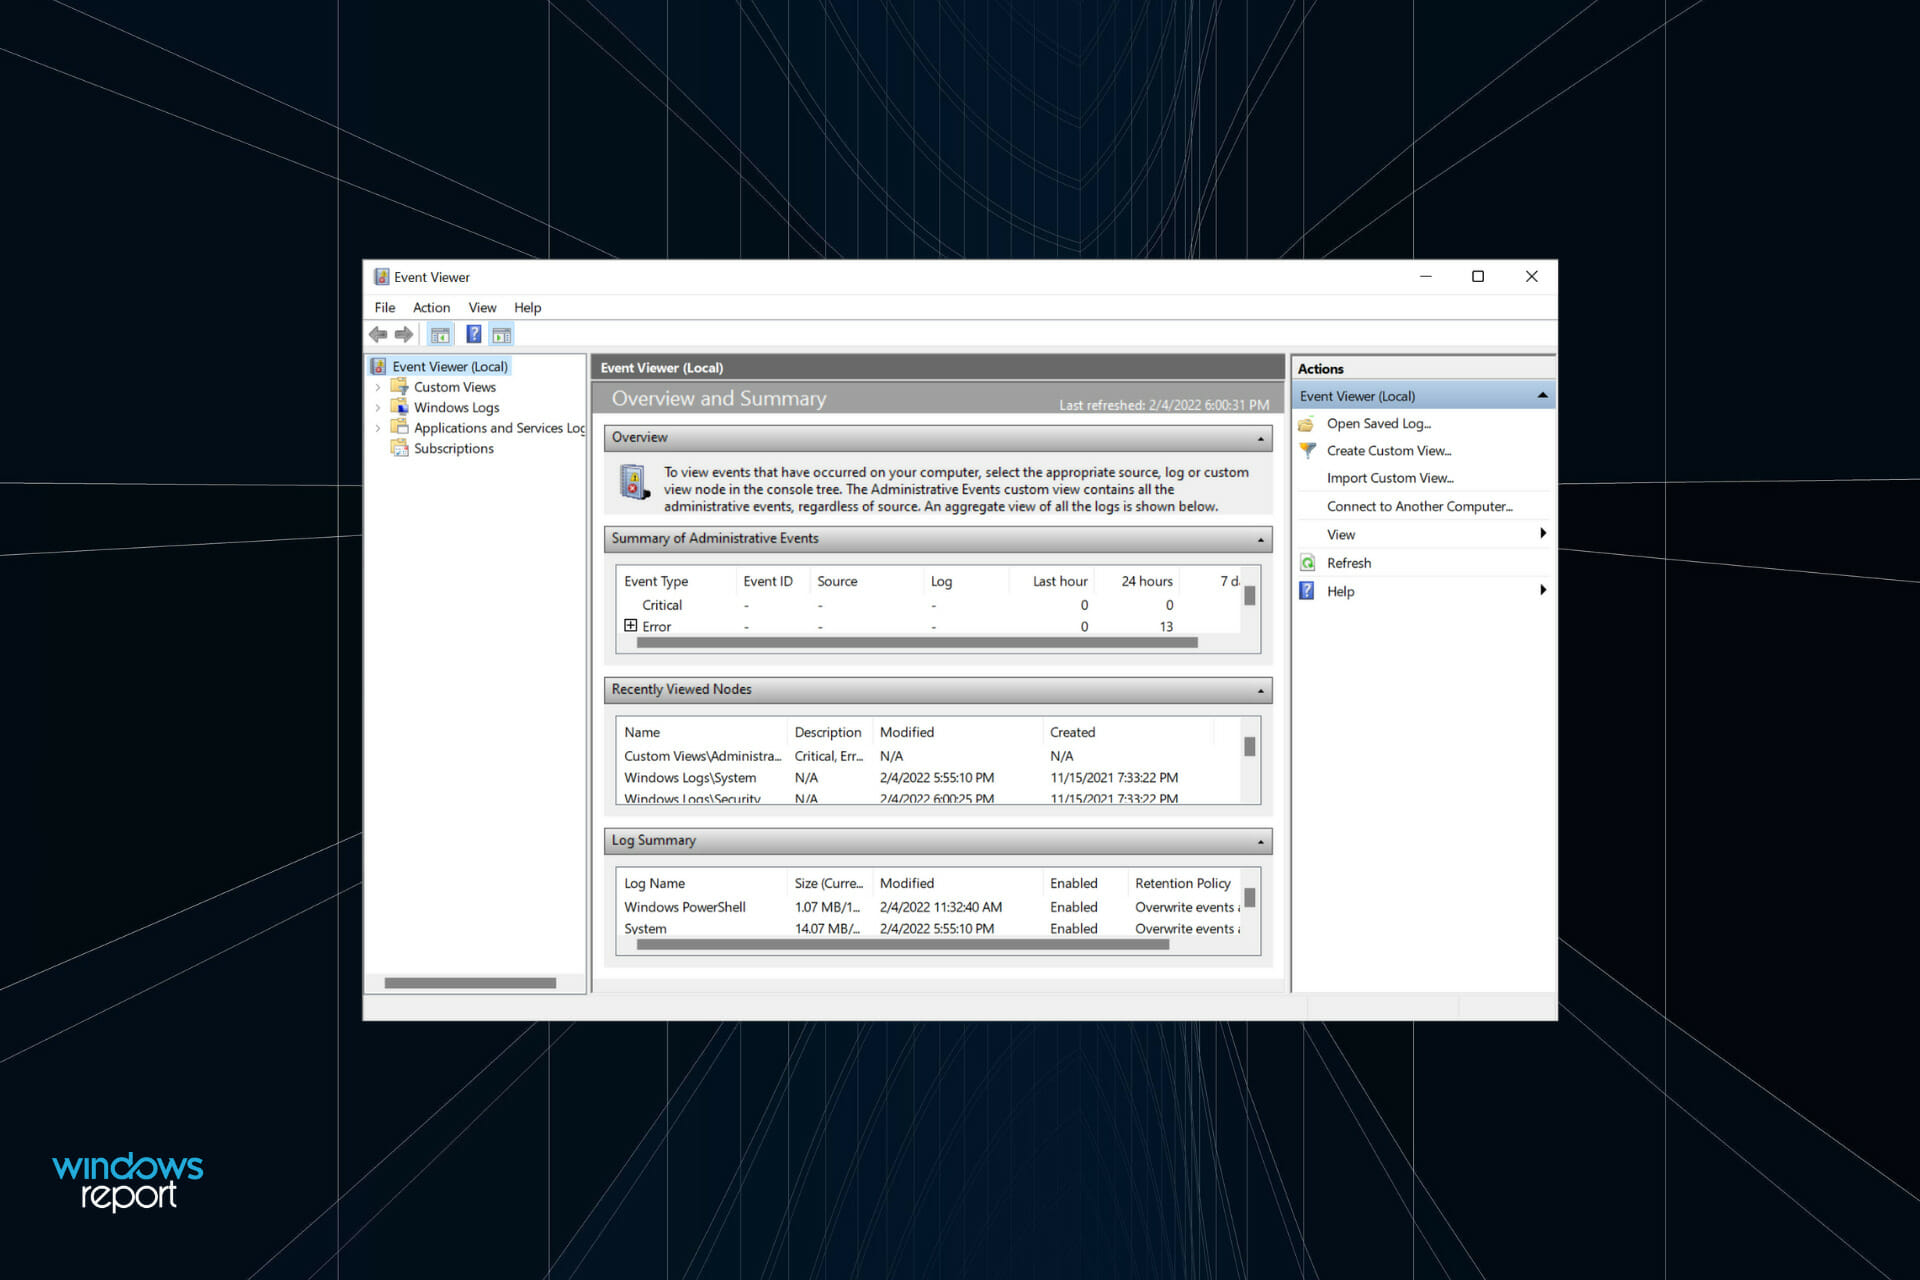Expand the Error event type row
The width and height of the screenshot is (1920, 1280).
tap(631, 625)
